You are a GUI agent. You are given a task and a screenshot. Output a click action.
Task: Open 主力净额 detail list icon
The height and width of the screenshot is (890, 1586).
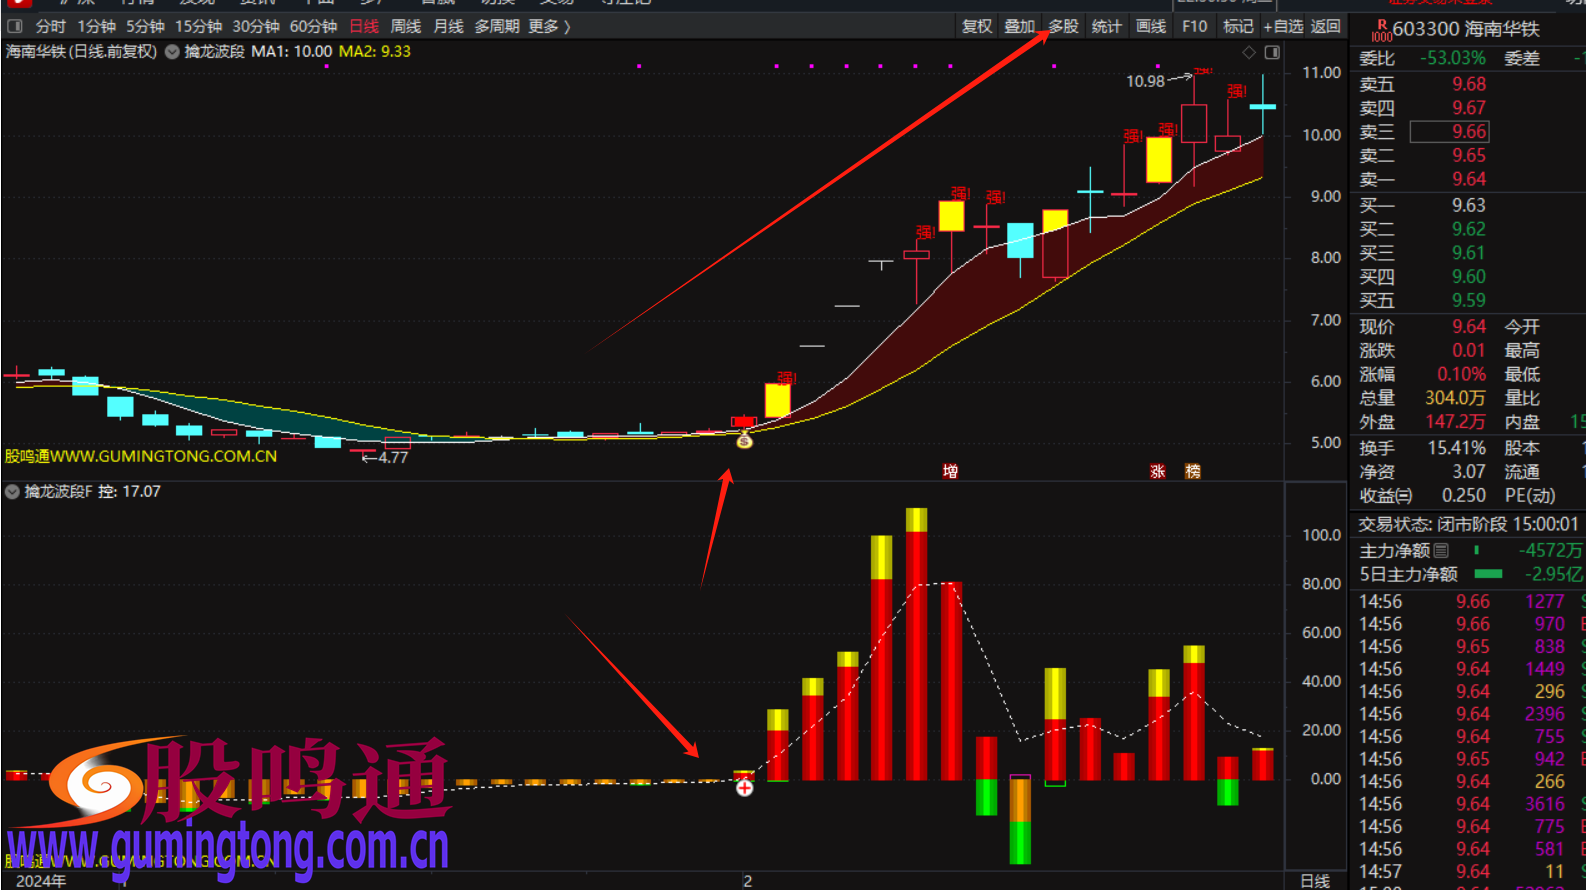[1441, 550]
